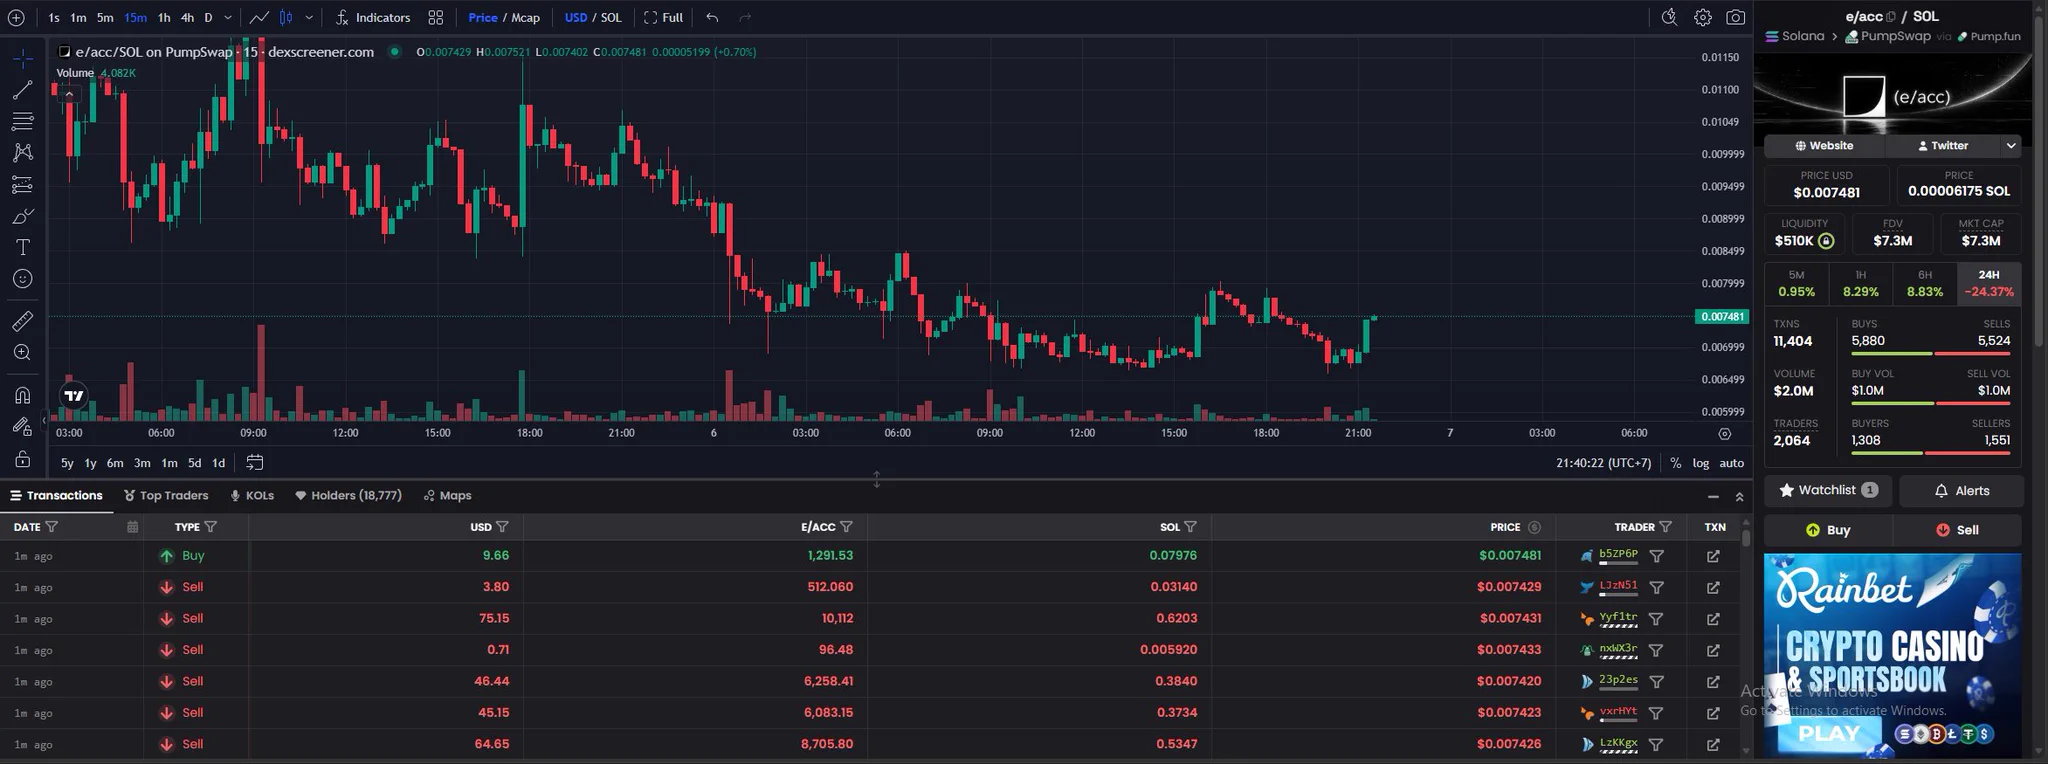
Task: Toggle auto scale on the chart
Action: pyautogui.click(x=1732, y=463)
